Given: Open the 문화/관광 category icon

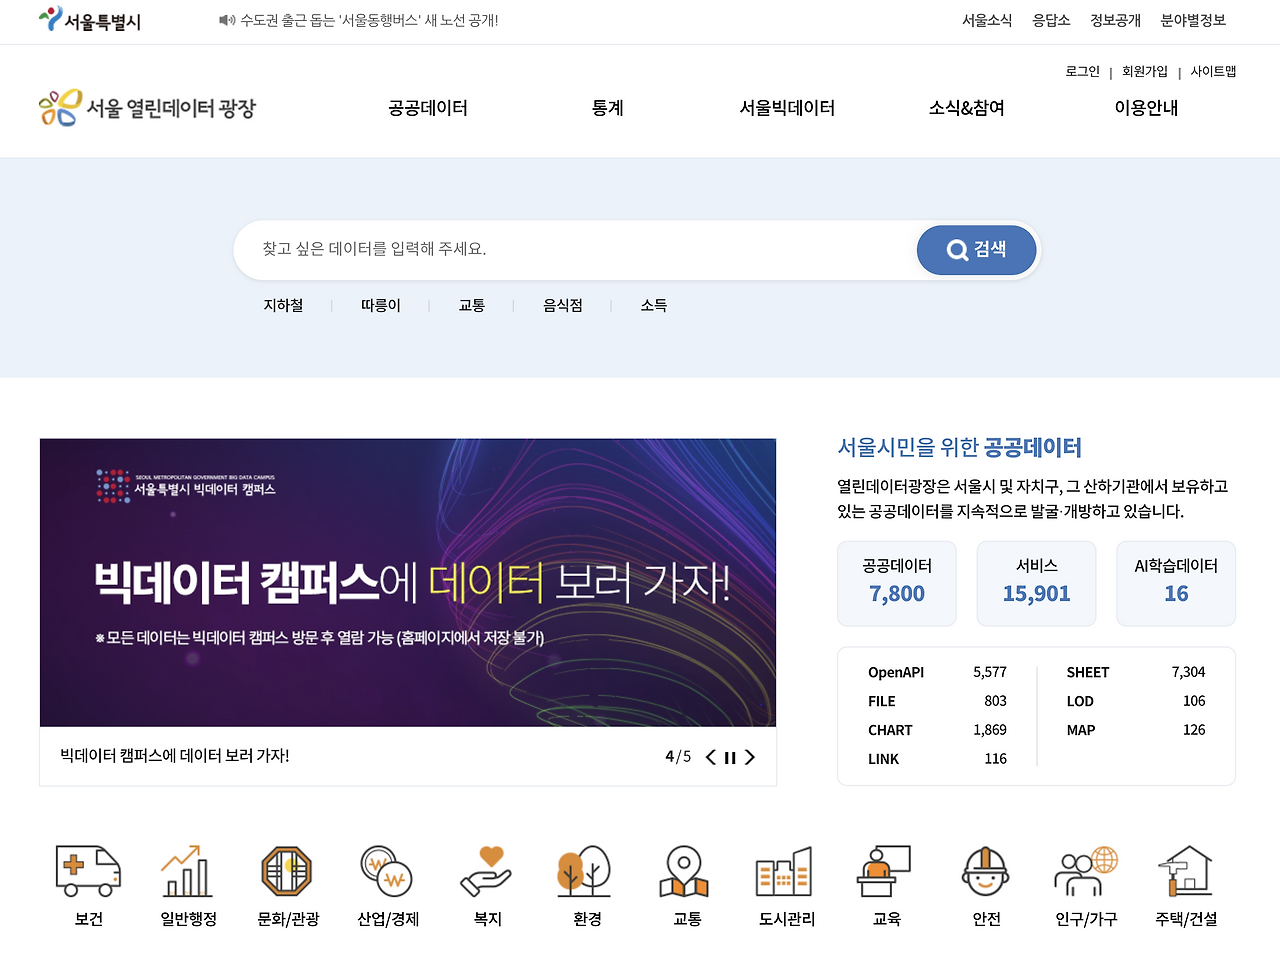Looking at the screenshot, I should pos(287,870).
